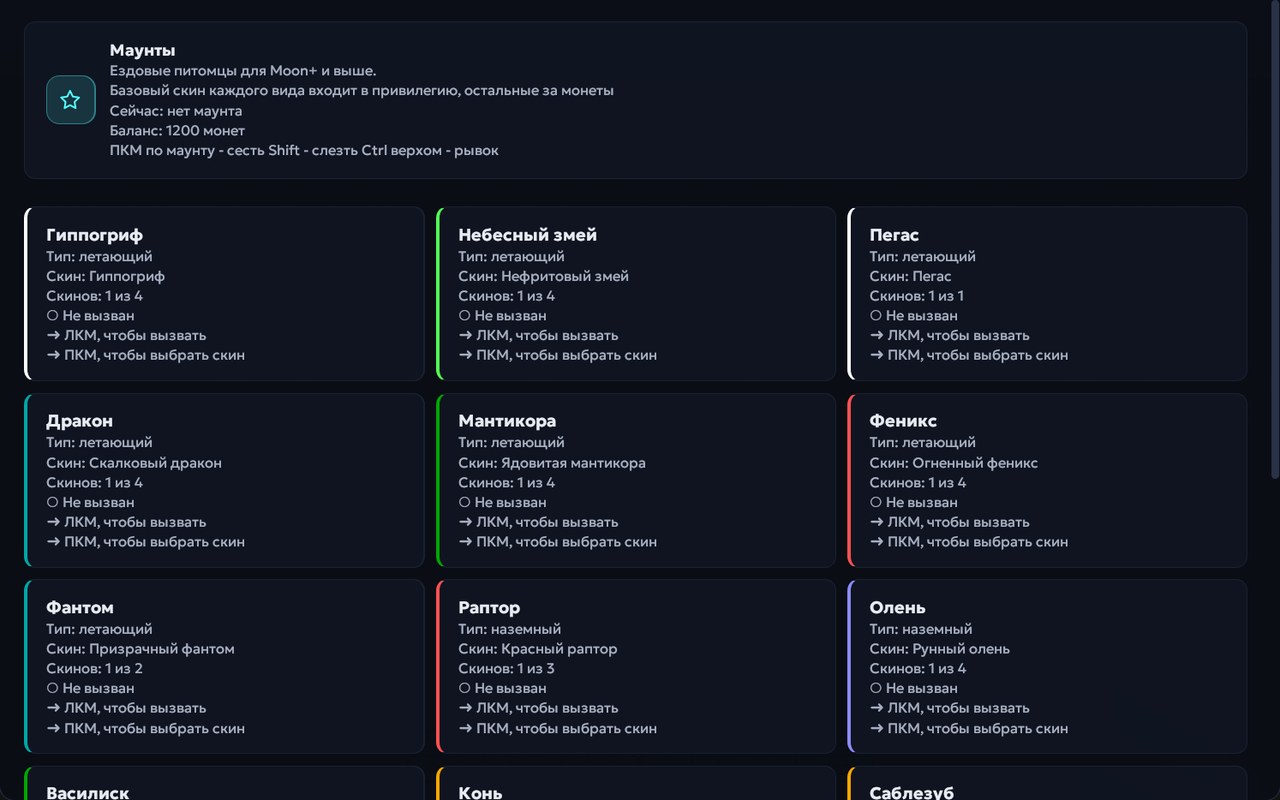1280x800 pixels.
Task: Click "ЛКМ, чтобы вызвать" on Дракон card
Action: (x=126, y=522)
